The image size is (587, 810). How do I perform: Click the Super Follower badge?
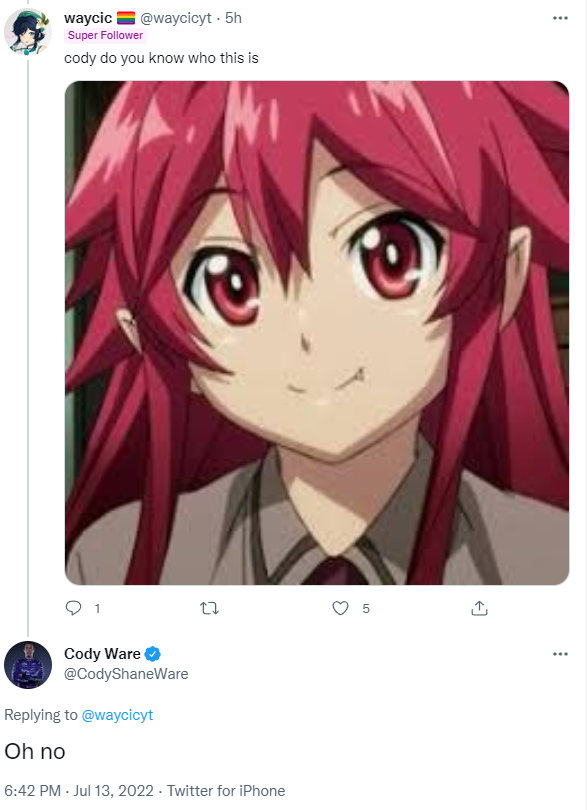point(105,35)
